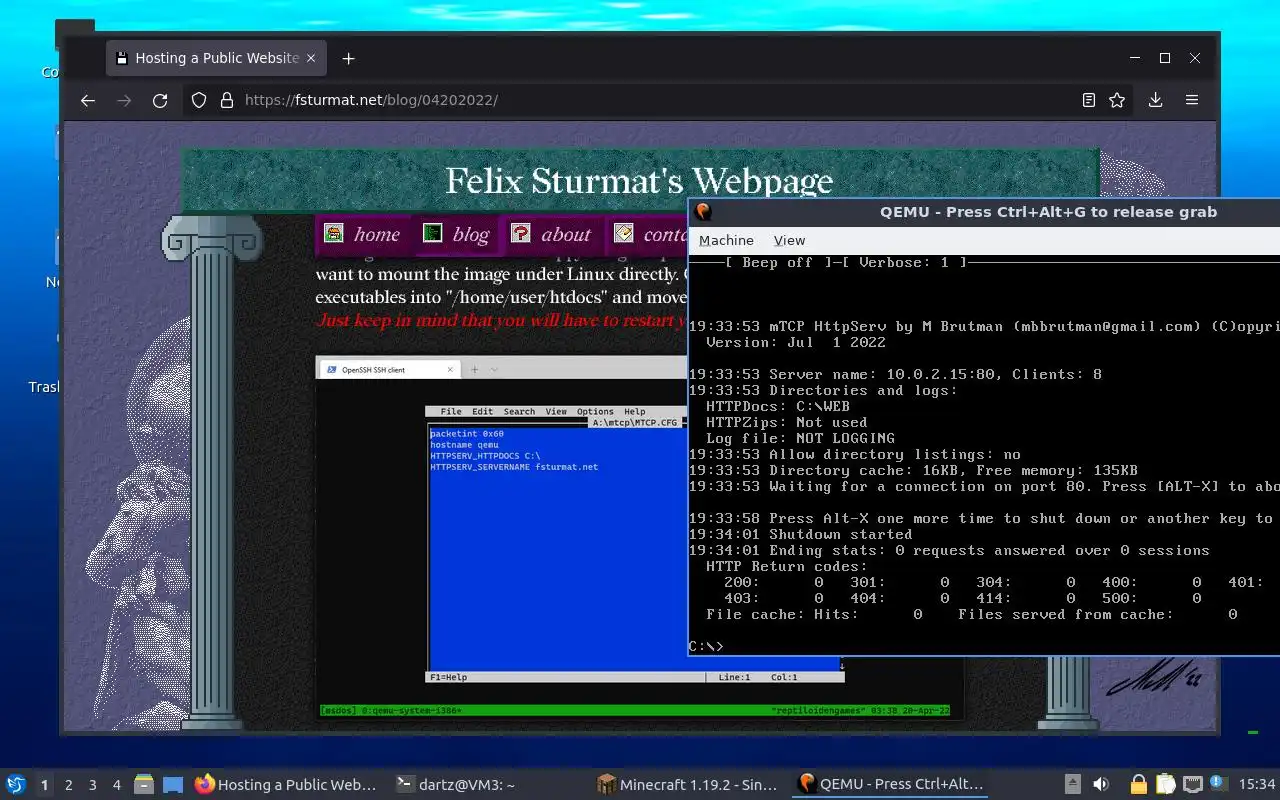Click 'Shutdown started' line in QEMU console
Image resolution: width=1280 pixels, height=800 pixels.
(800, 534)
